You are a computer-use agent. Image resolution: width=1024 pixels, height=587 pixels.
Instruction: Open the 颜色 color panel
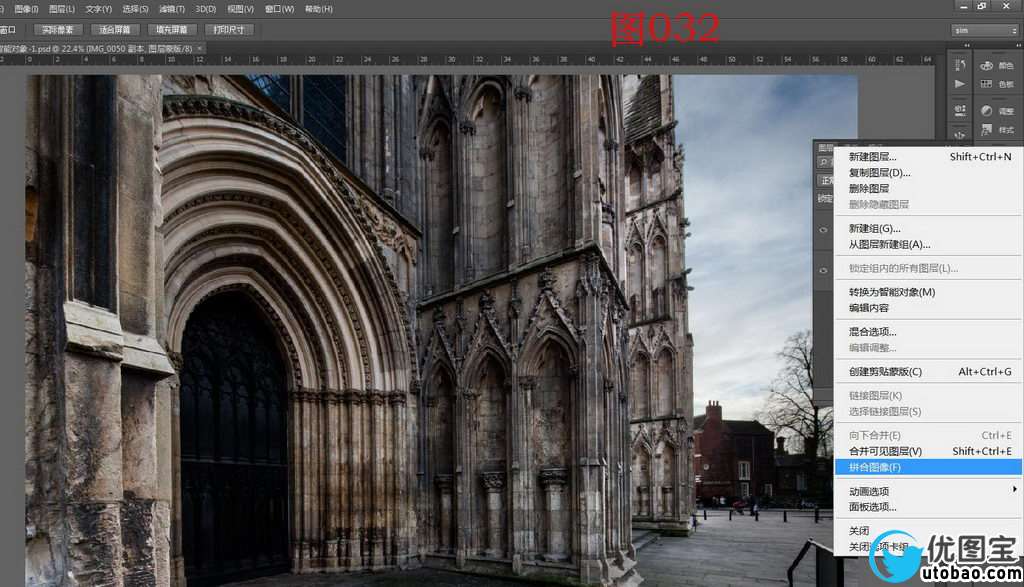(x=997, y=65)
